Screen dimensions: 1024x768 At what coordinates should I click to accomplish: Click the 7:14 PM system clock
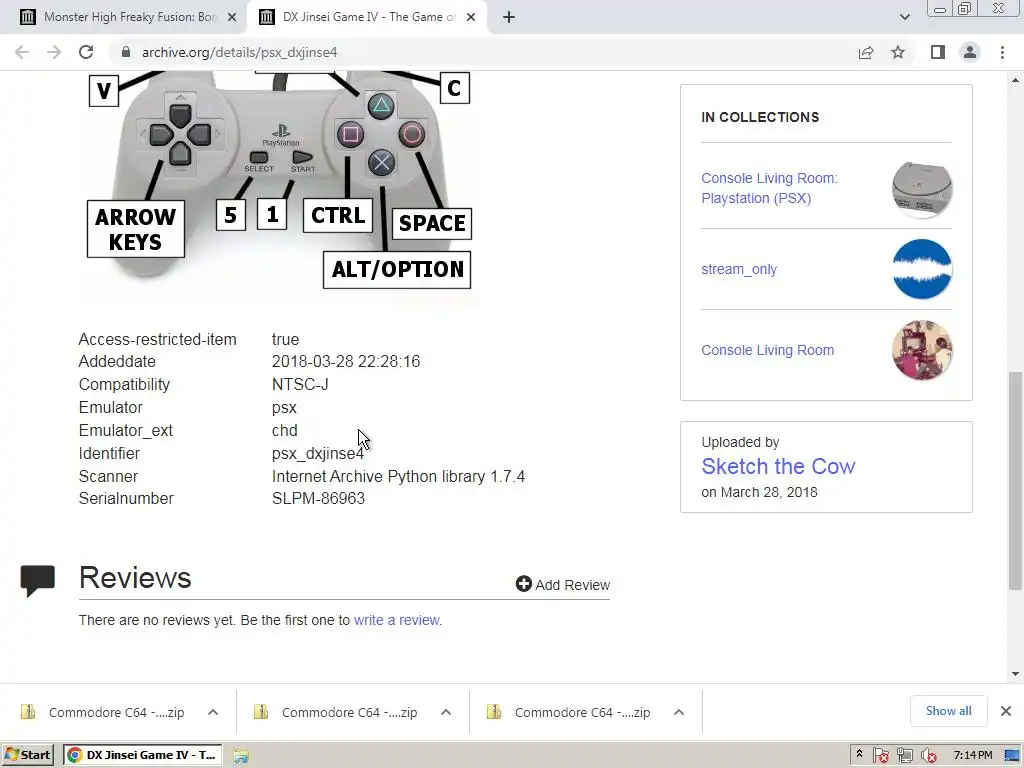point(972,755)
